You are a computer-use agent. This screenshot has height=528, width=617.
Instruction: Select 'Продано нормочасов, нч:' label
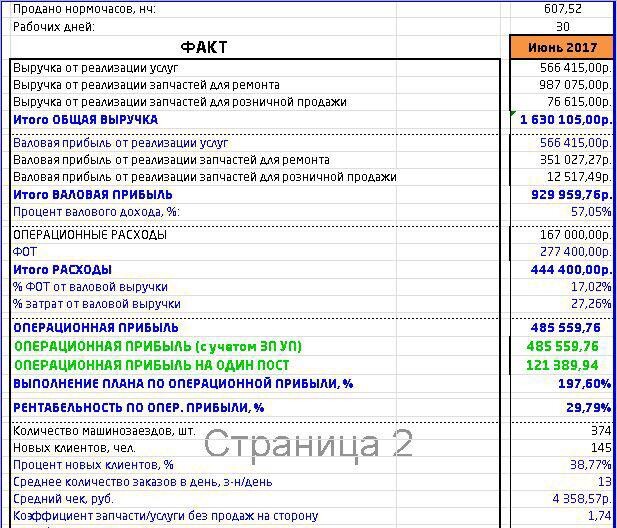84,9
